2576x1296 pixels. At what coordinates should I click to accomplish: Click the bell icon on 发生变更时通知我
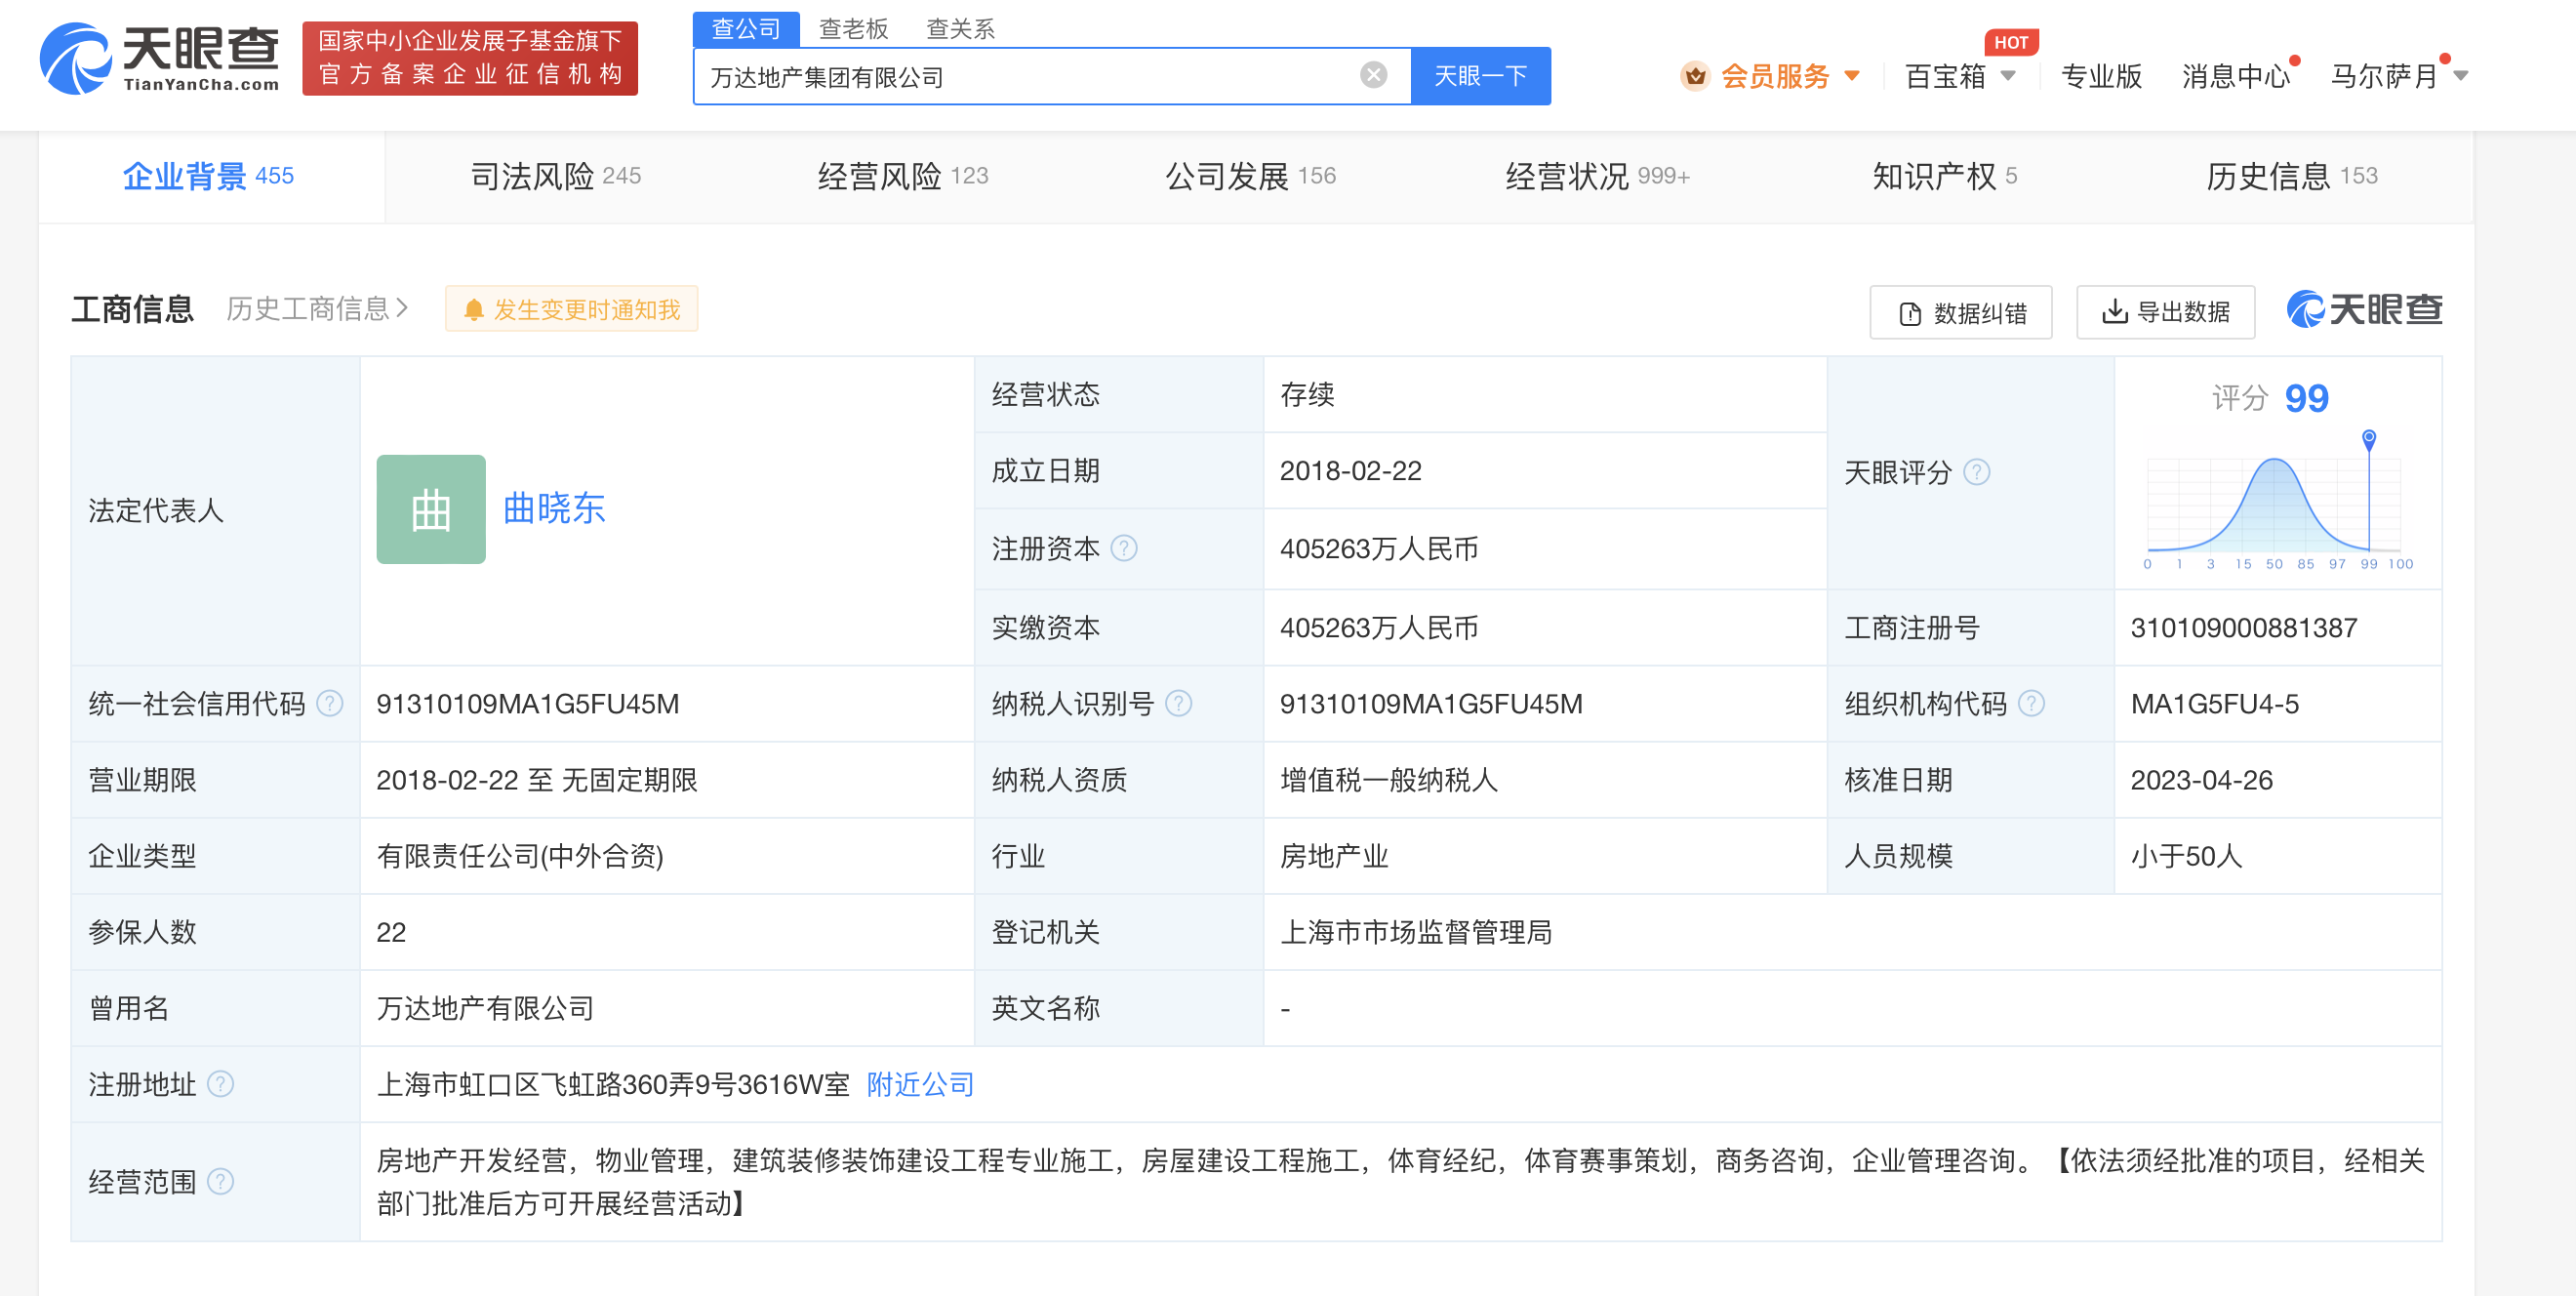click(474, 309)
